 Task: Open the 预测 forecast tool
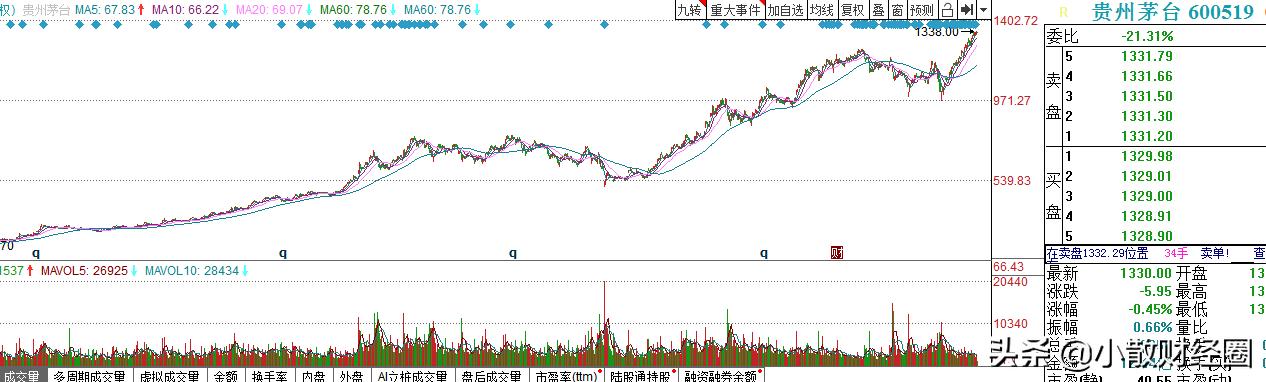(x=921, y=9)
